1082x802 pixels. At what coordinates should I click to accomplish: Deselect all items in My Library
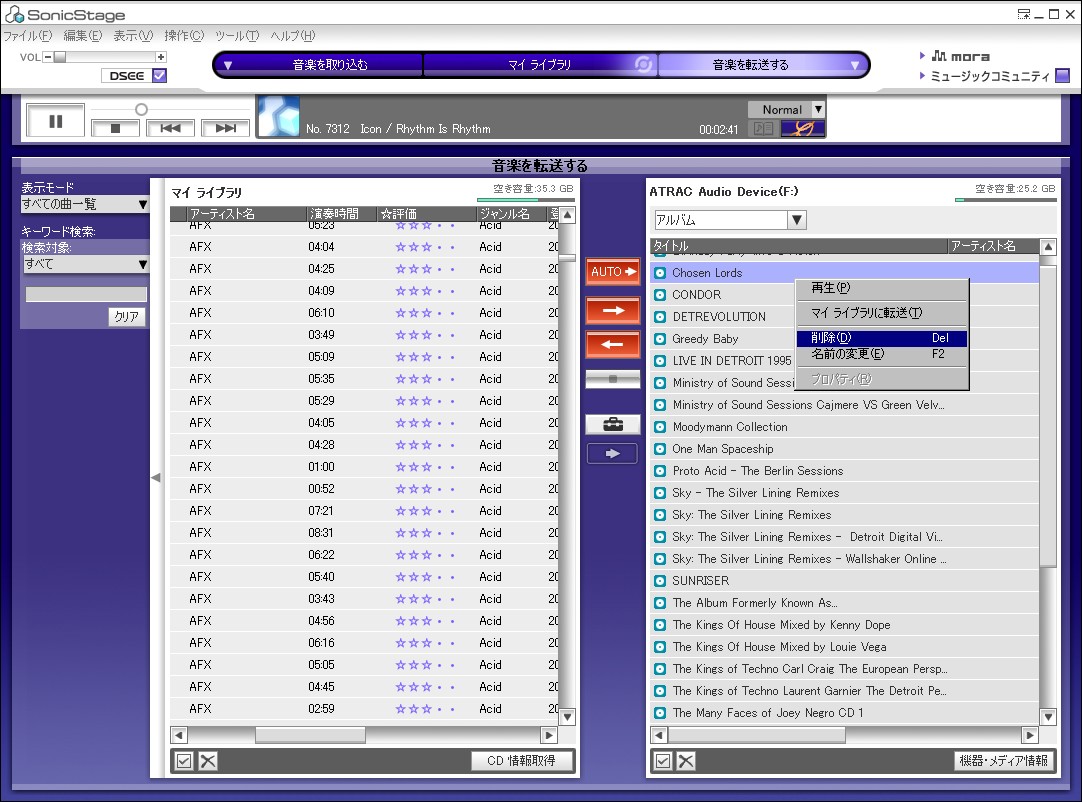point(208,761)
